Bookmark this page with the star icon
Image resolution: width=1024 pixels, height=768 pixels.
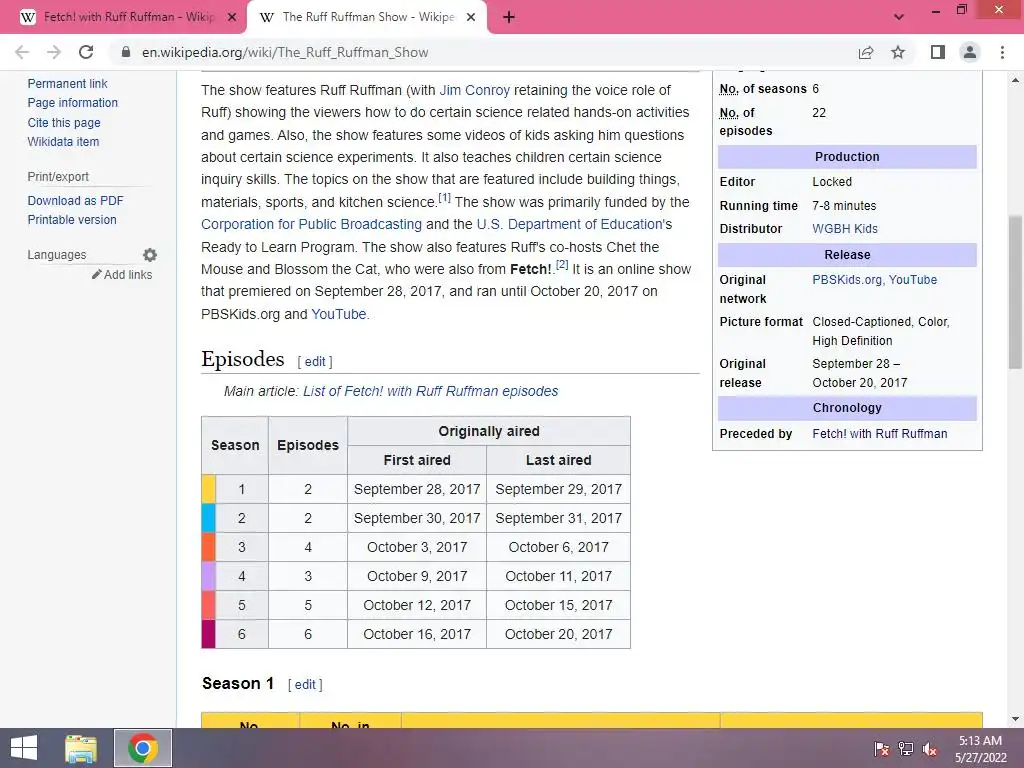click(x=898, y=52)
